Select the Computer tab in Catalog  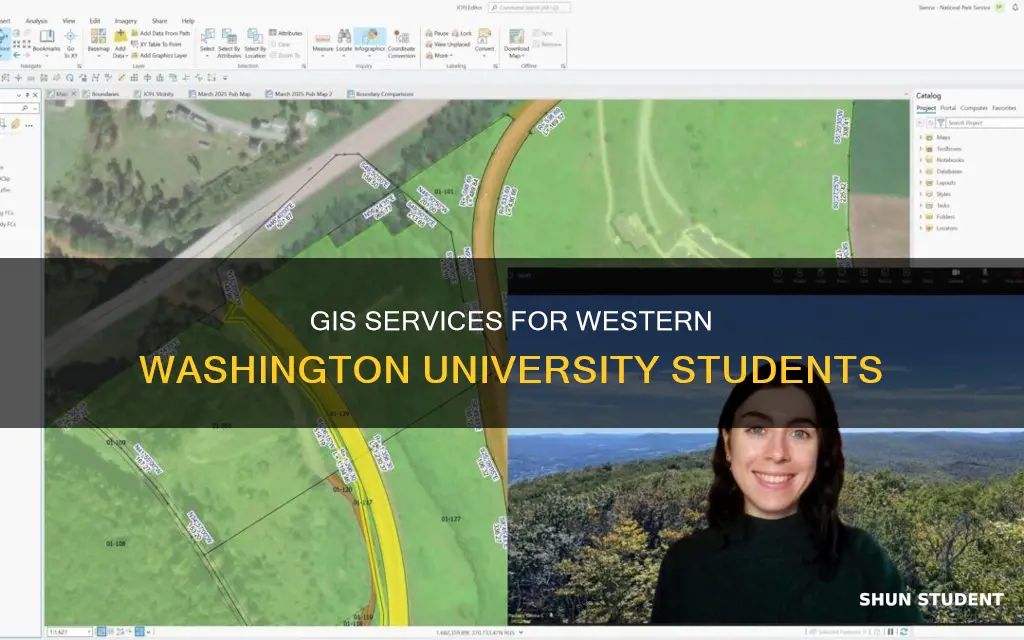coord(974,108)
